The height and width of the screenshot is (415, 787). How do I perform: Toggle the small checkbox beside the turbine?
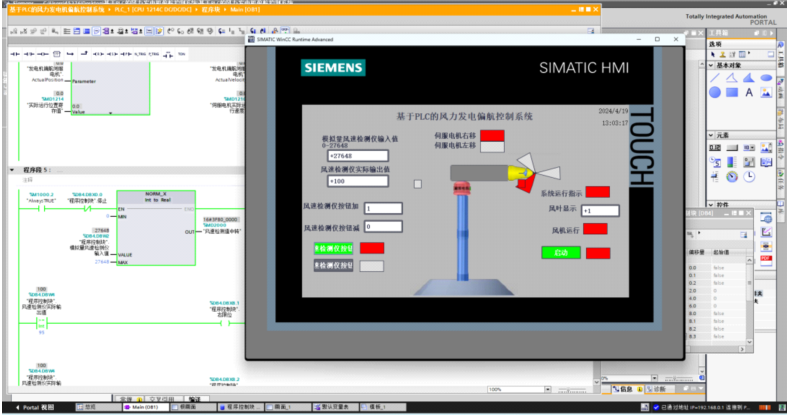pos(418,184)
